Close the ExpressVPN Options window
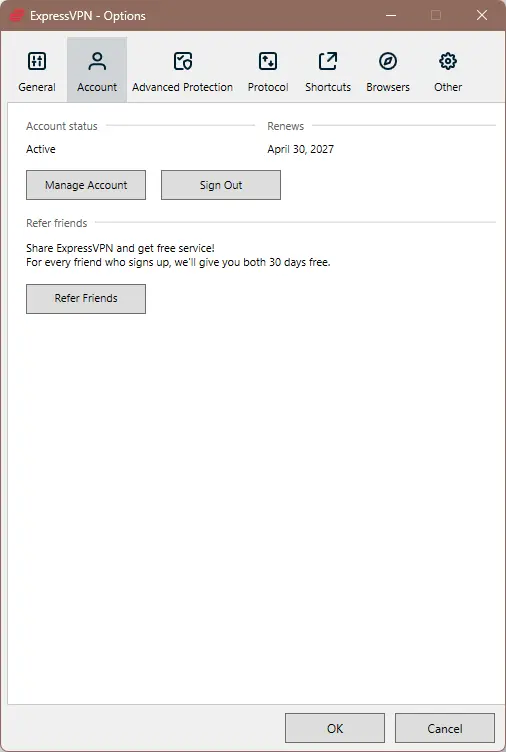Screen dimensions: 506x752 click(482, 15)
